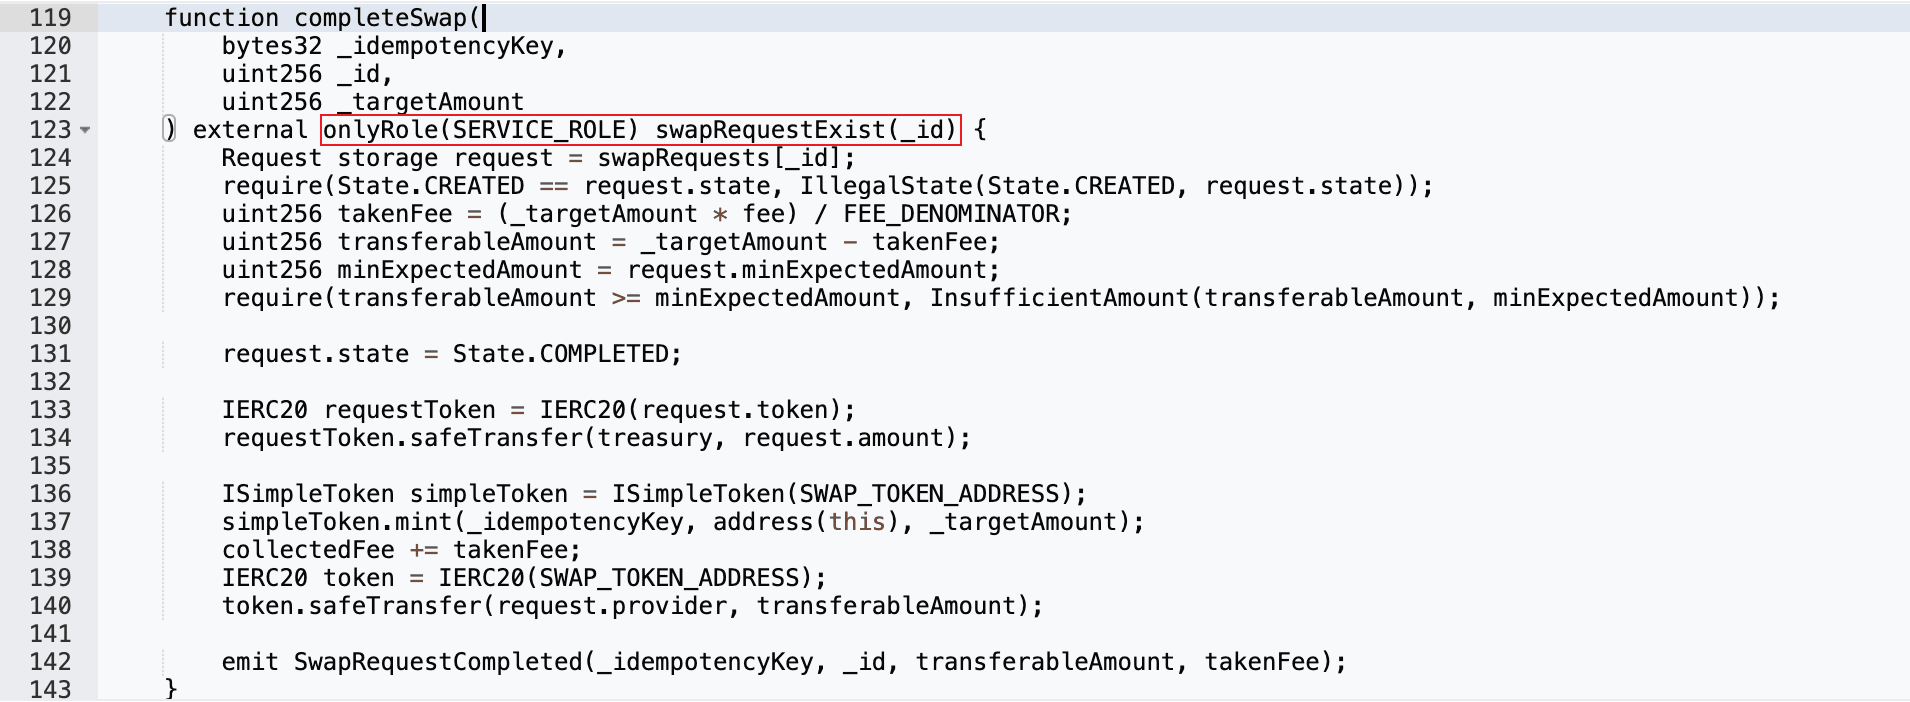The width and height of the screenshot is (1910, 702).
Task: Click the ISimpleToken type at start of line 136
Action: click(x=308, y=494)
